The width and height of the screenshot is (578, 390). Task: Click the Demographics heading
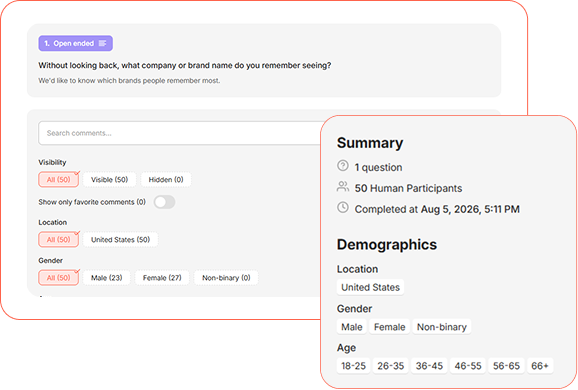click(387, 245)
